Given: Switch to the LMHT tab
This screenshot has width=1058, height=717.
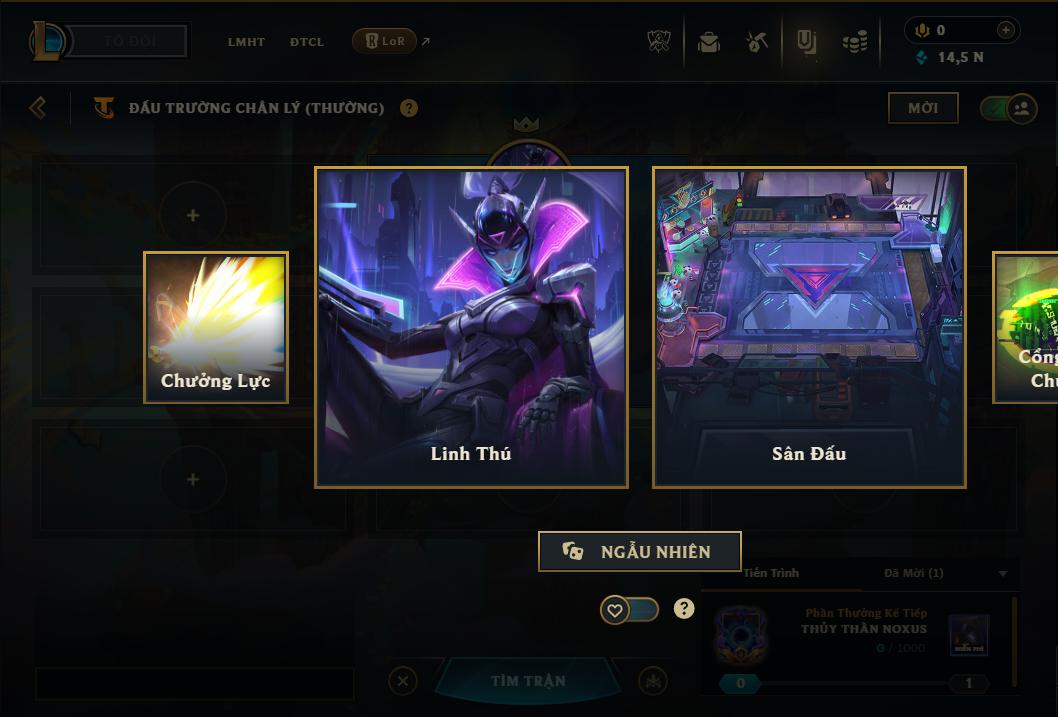Looking at the screenshot, I should [x=246, y=42].
